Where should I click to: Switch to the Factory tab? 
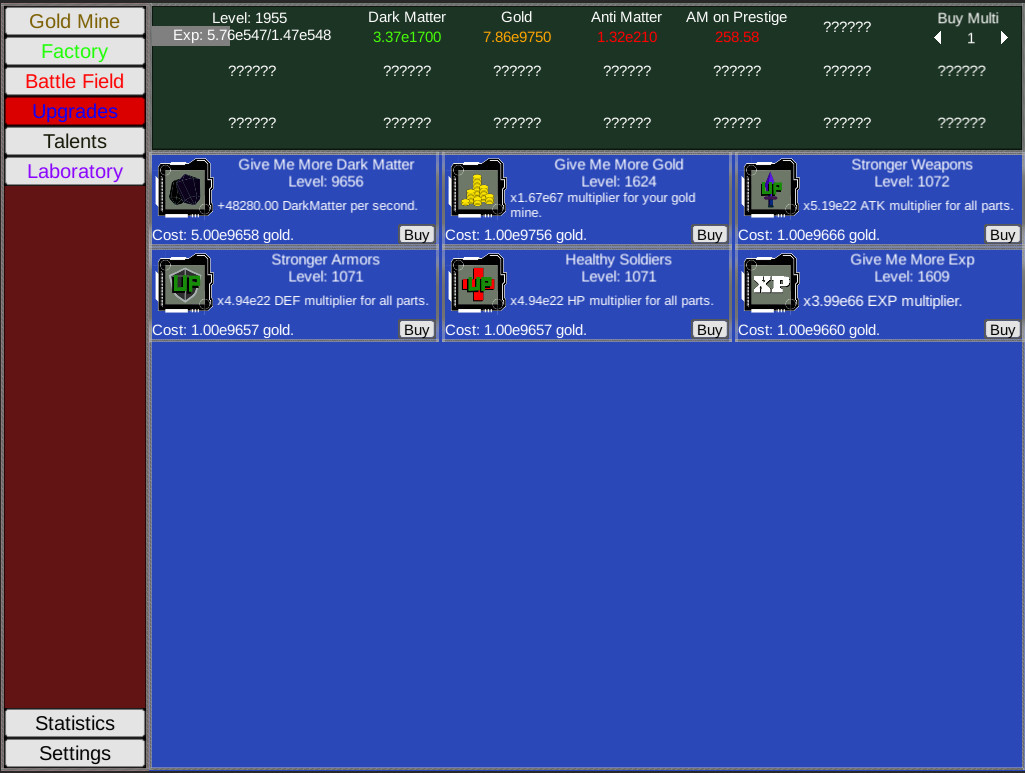tap(75, 51)
